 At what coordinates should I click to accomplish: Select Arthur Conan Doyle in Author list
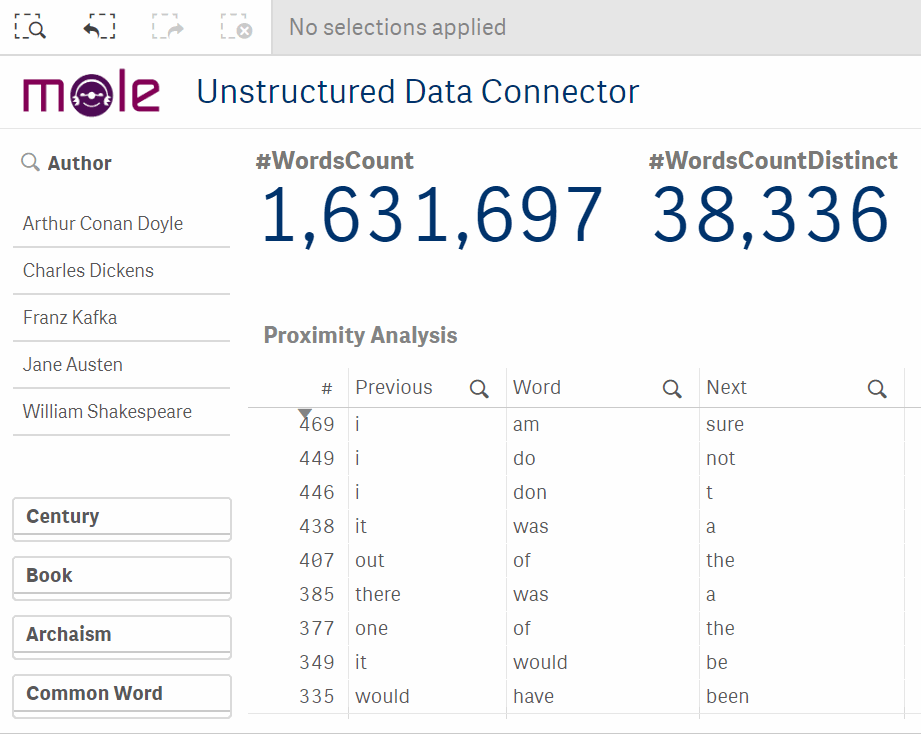122,224
